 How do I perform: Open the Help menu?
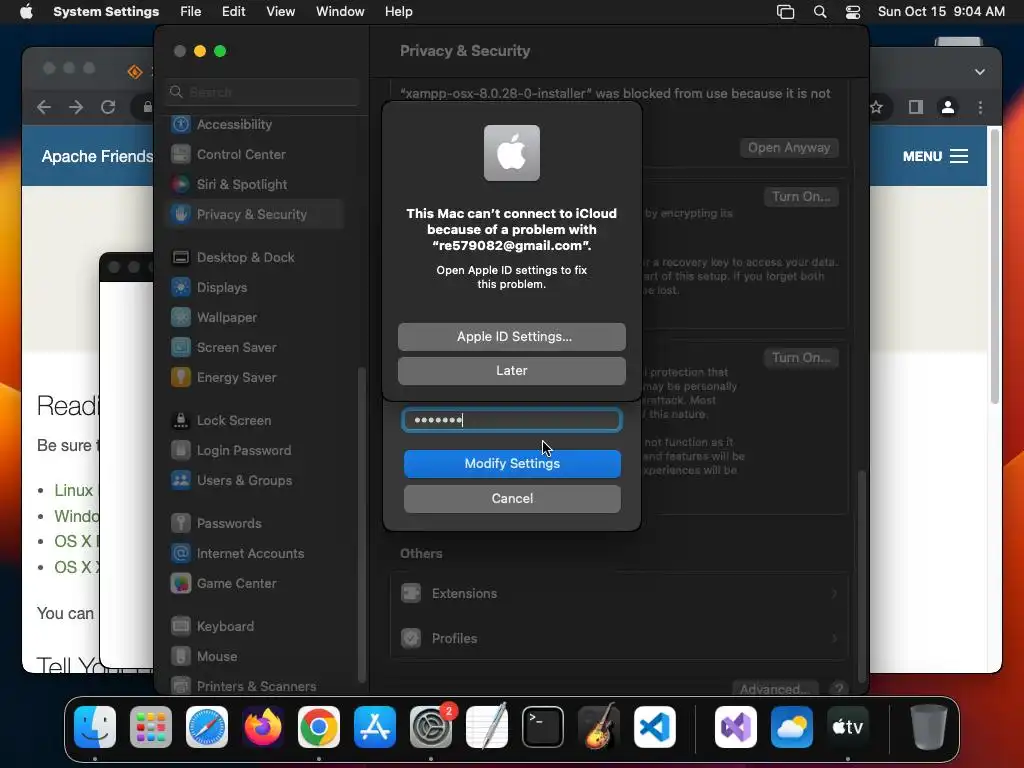(398, 12)
